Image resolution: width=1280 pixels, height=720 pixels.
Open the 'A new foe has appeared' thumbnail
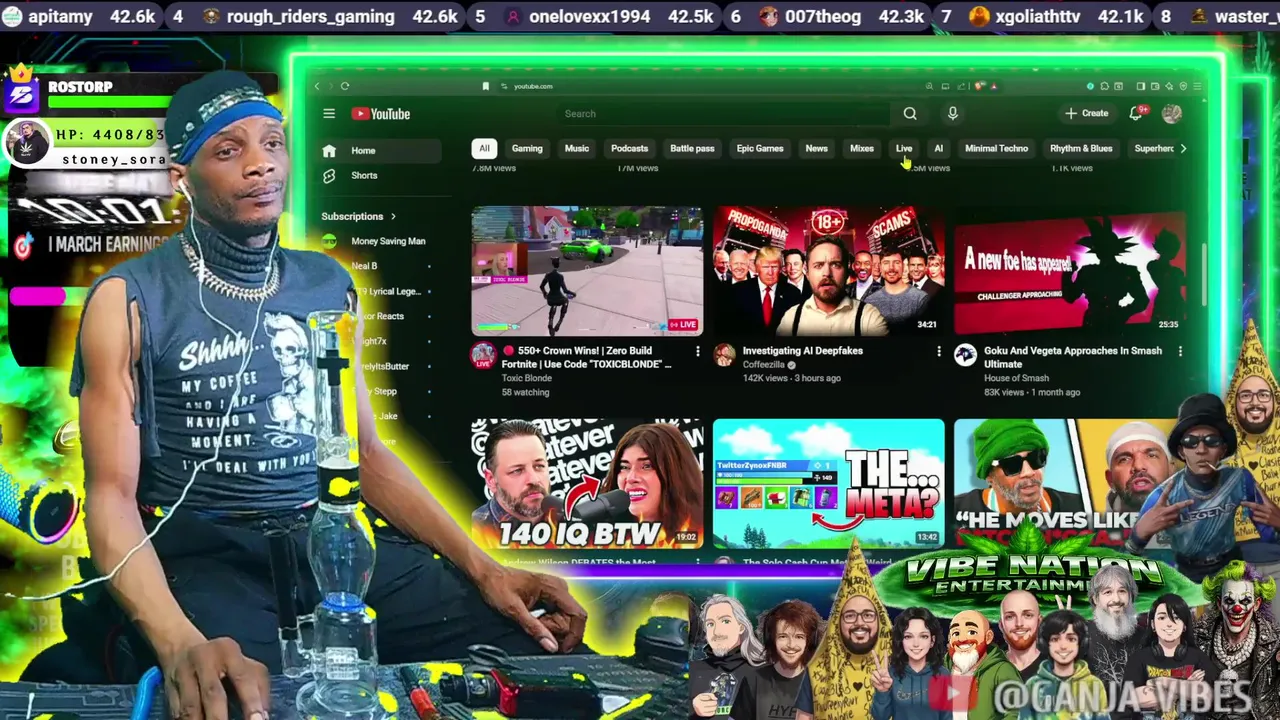1070,271
